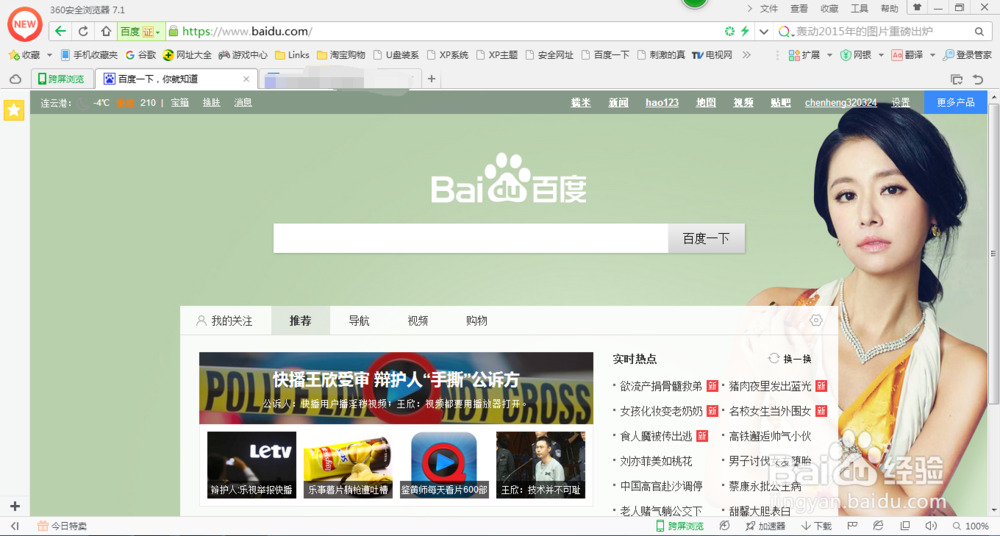Reload the page with the refresh icon

[x=83, y=31]
